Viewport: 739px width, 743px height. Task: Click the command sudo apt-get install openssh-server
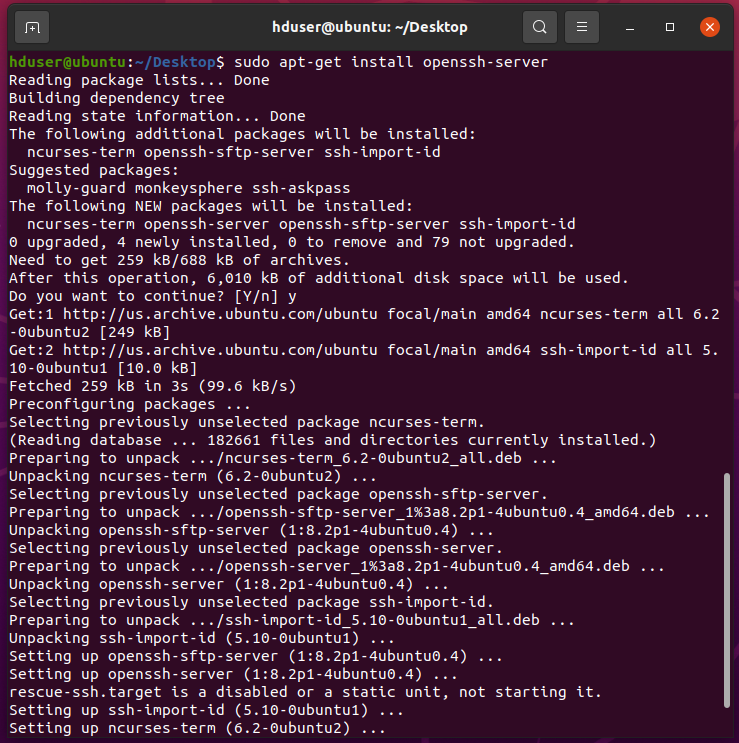391,62
